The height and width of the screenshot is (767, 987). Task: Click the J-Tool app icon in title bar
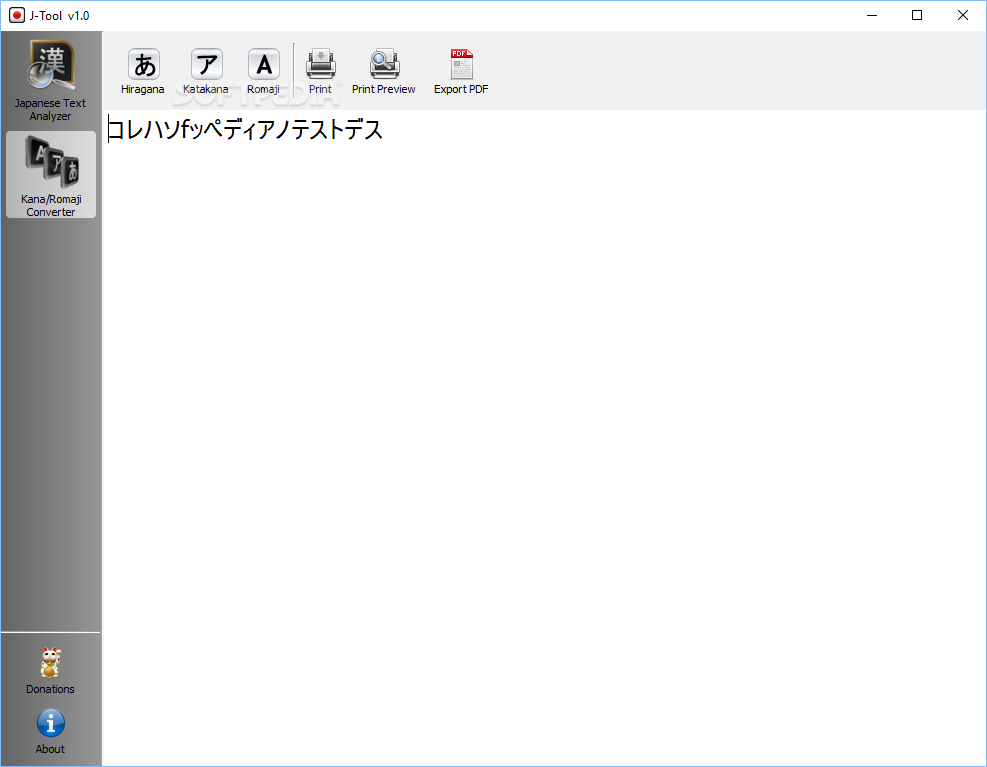pos(17,15)
